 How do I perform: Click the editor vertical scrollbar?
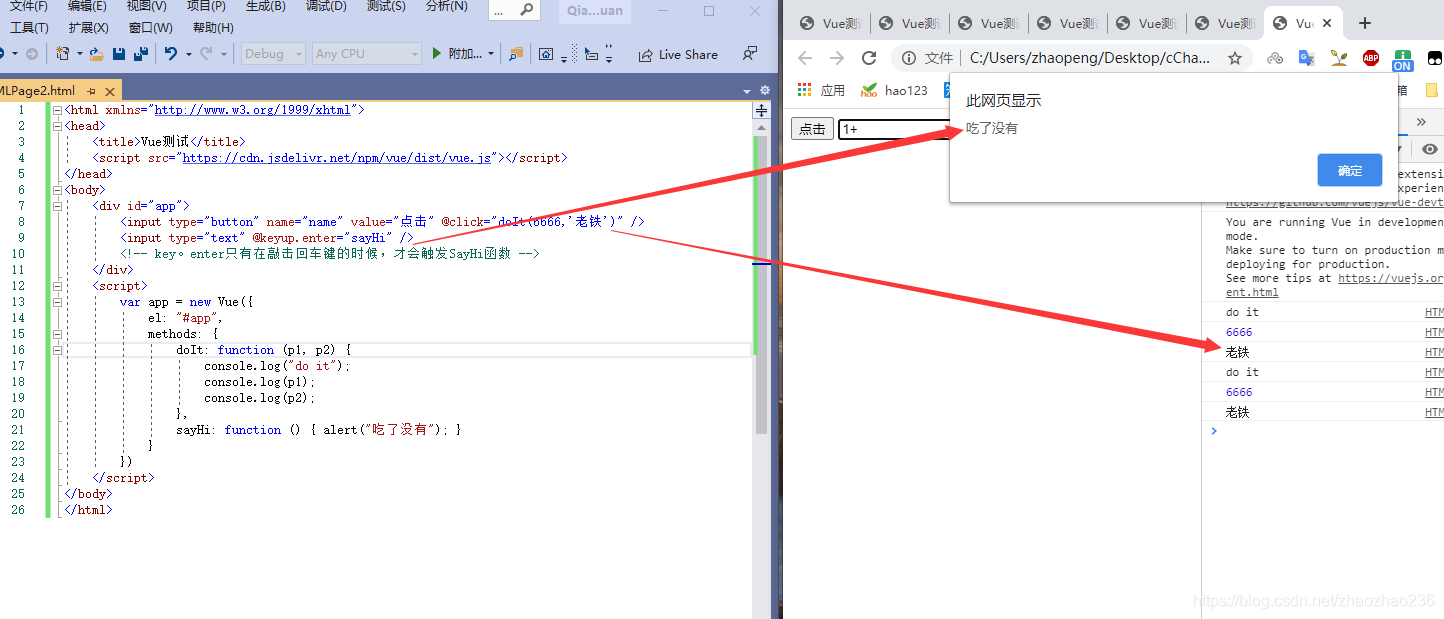(x=762, y=285)
